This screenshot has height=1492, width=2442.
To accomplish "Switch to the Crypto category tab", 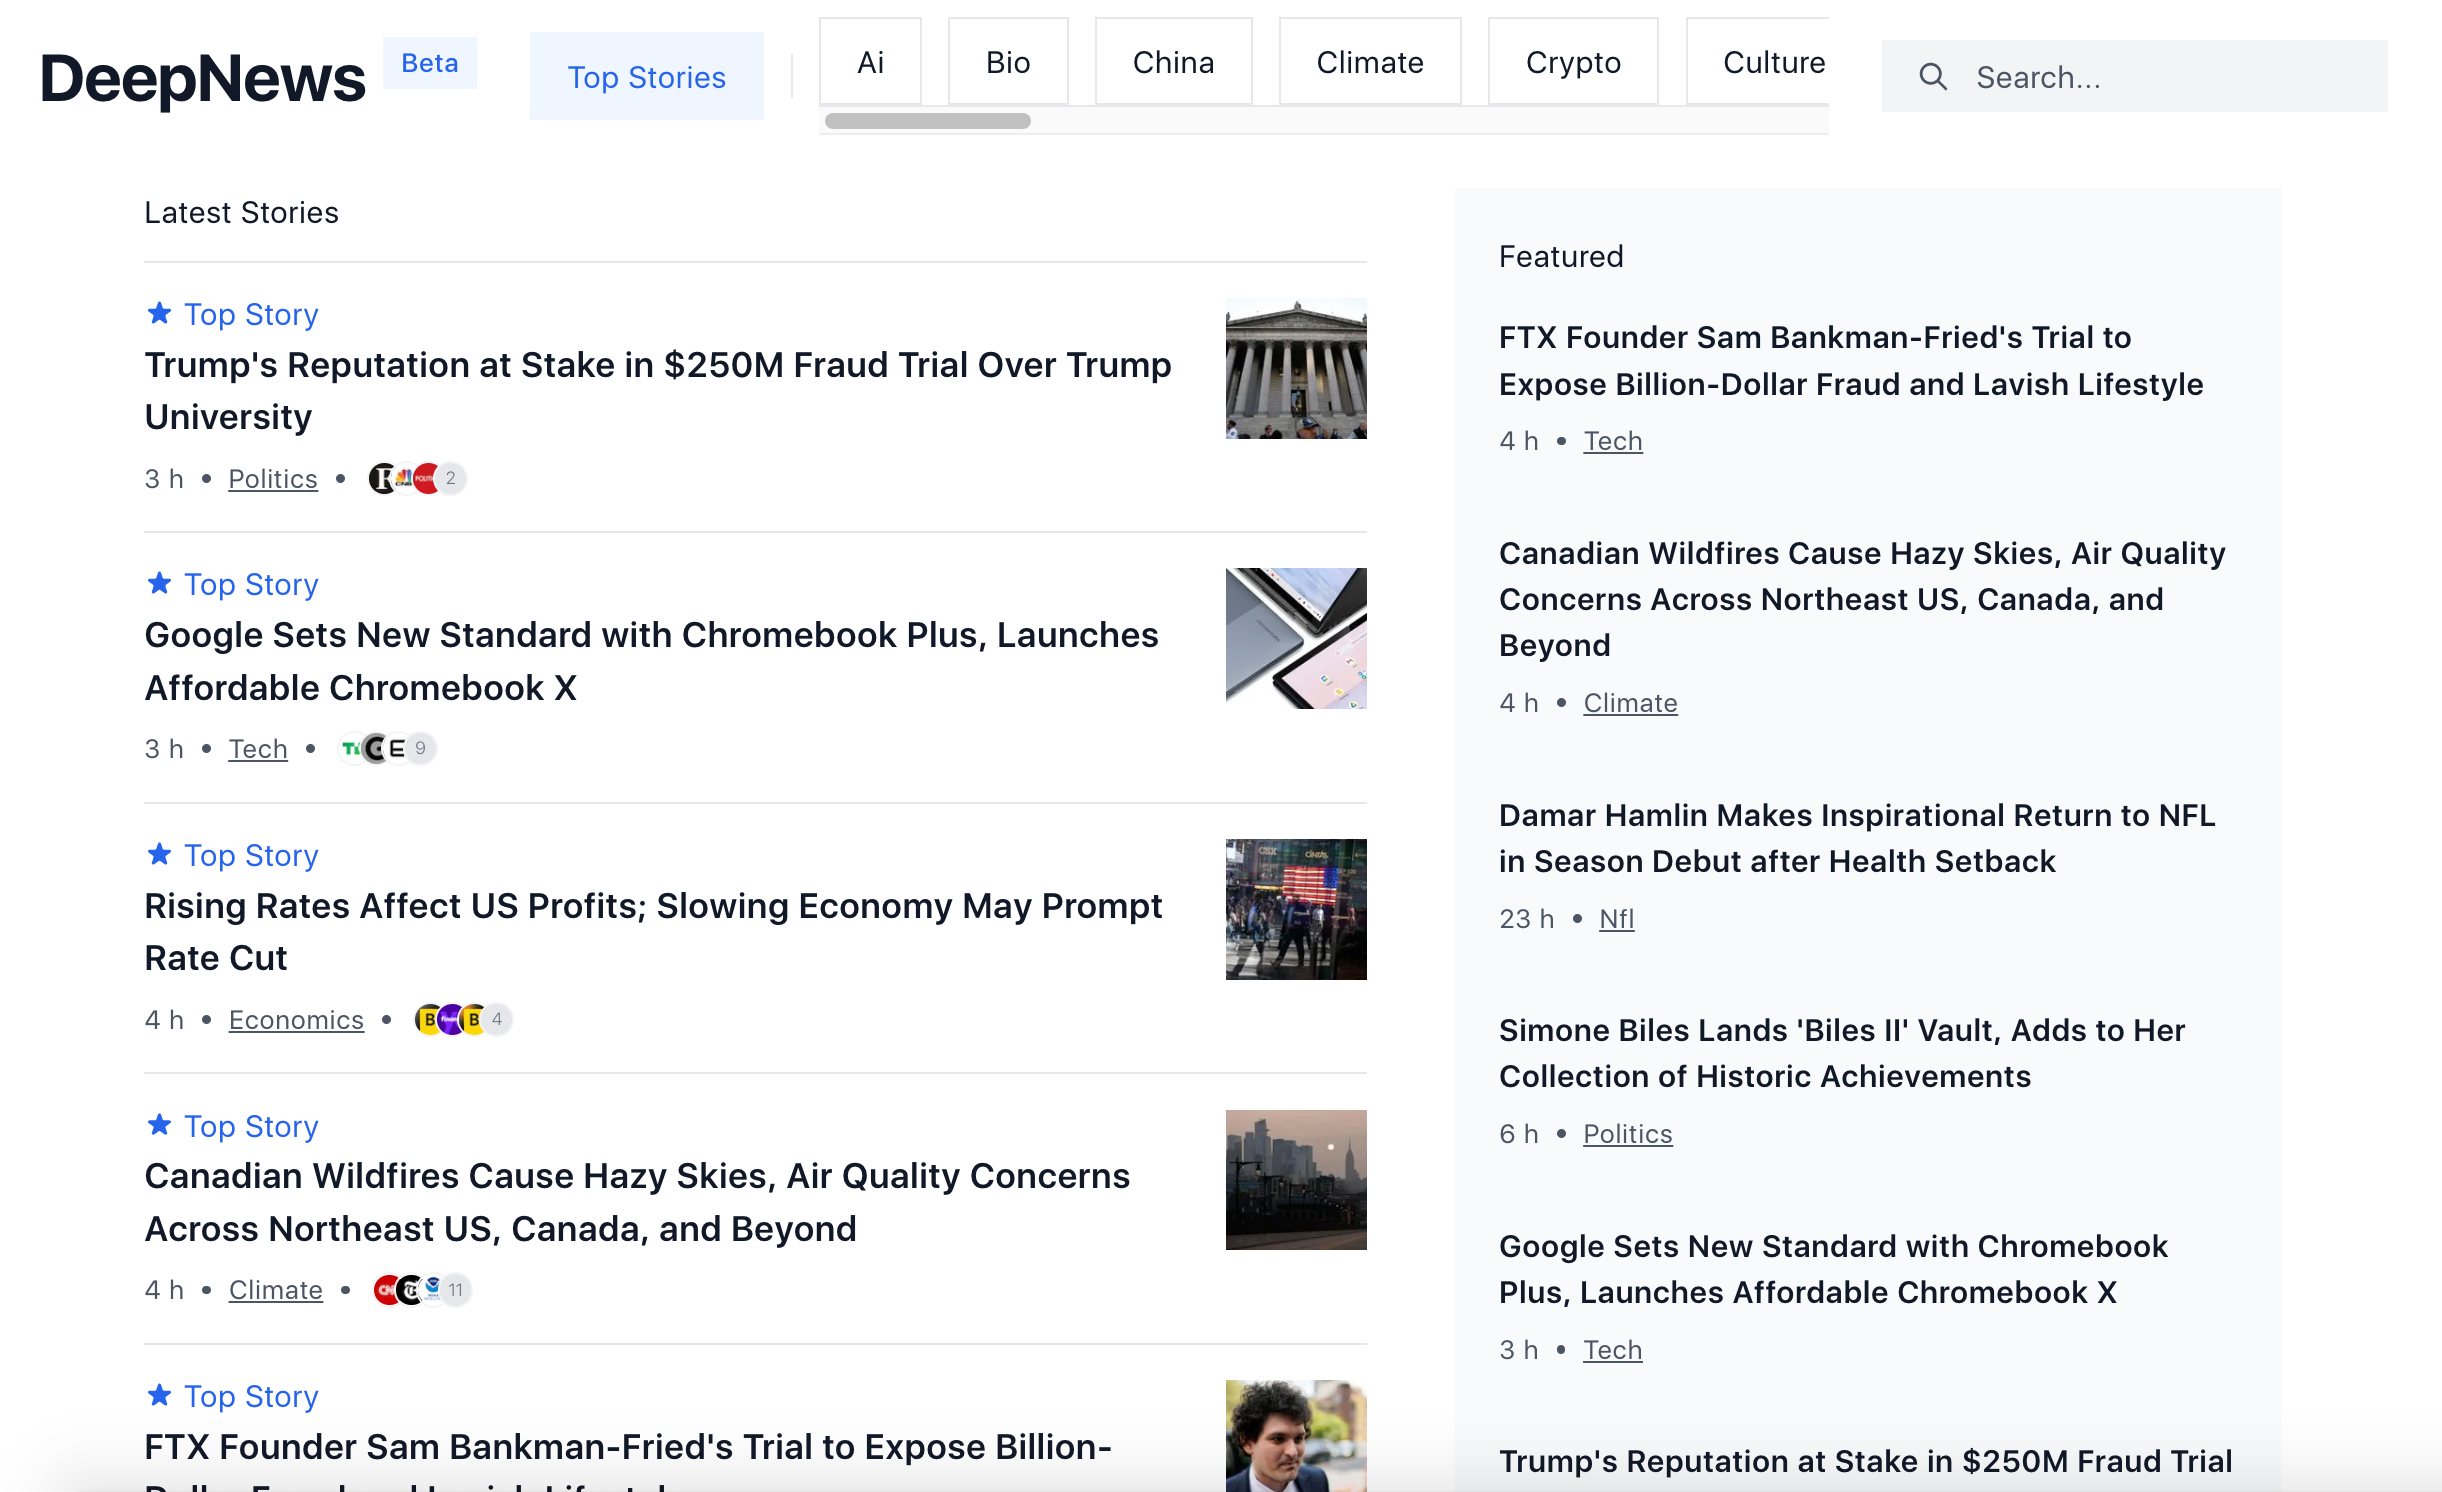I will (1572, 61).
